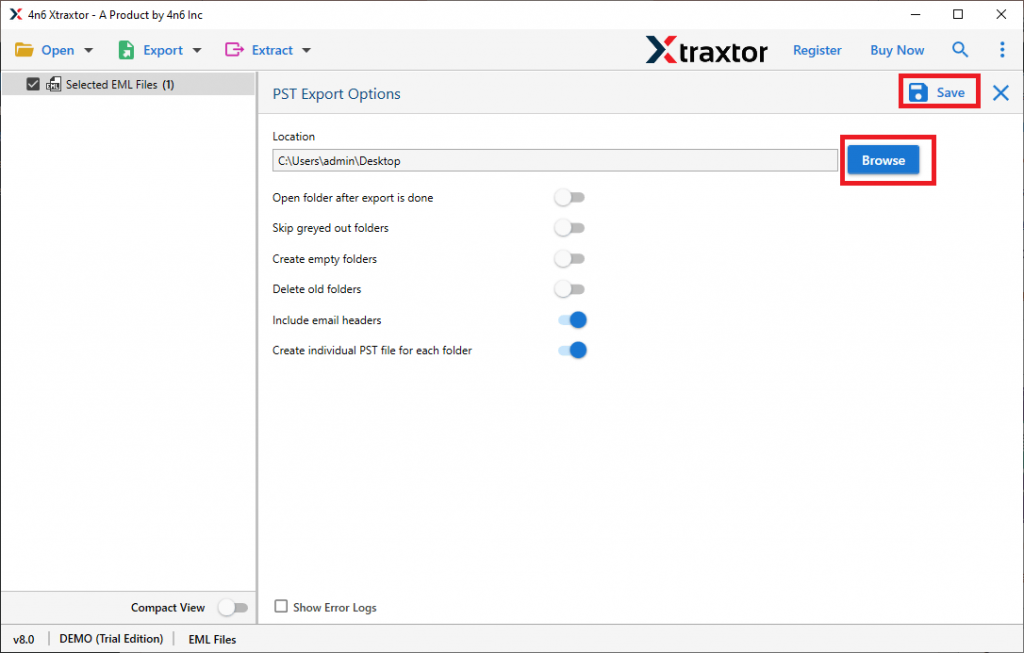
Task: Click the v8.0 version label
Action: point(24,639)
